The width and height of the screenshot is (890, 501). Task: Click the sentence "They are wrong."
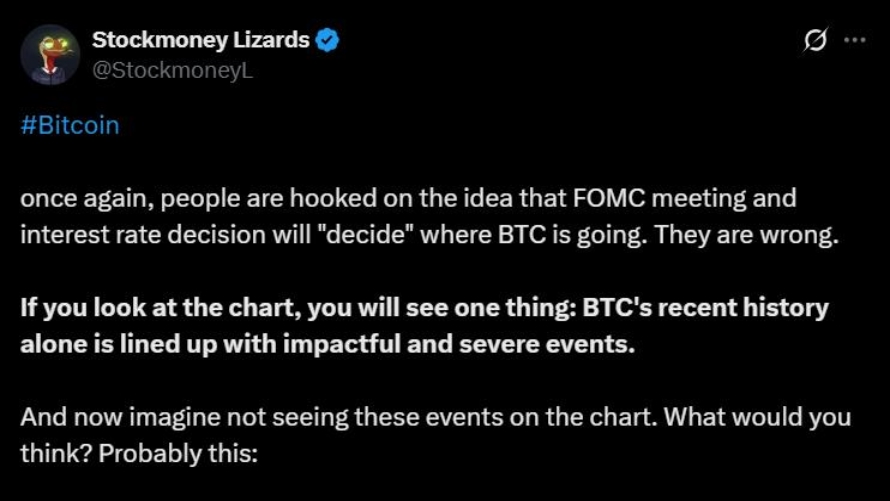click(746, 234)
